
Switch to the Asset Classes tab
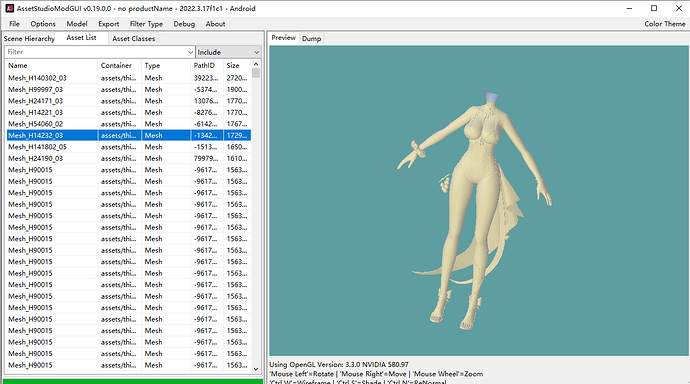tap(133, 39)
